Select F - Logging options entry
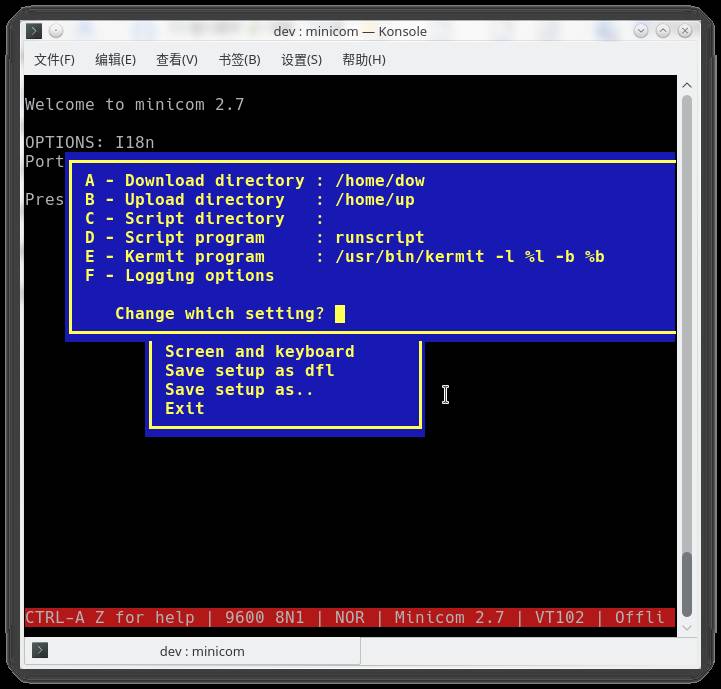The width and height of the screenshot is (721, 689). [180, 276]
